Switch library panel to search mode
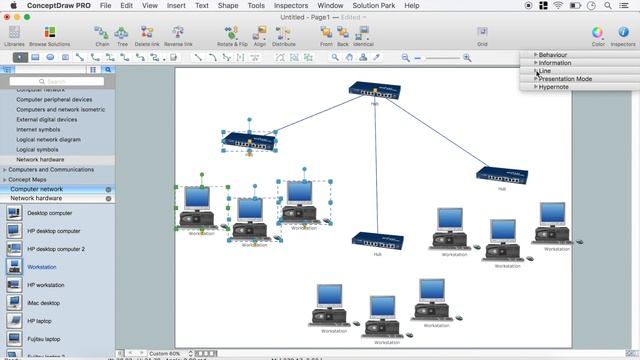Image resolution: width=640 pixels, height=360 pixels. [108, 70]
